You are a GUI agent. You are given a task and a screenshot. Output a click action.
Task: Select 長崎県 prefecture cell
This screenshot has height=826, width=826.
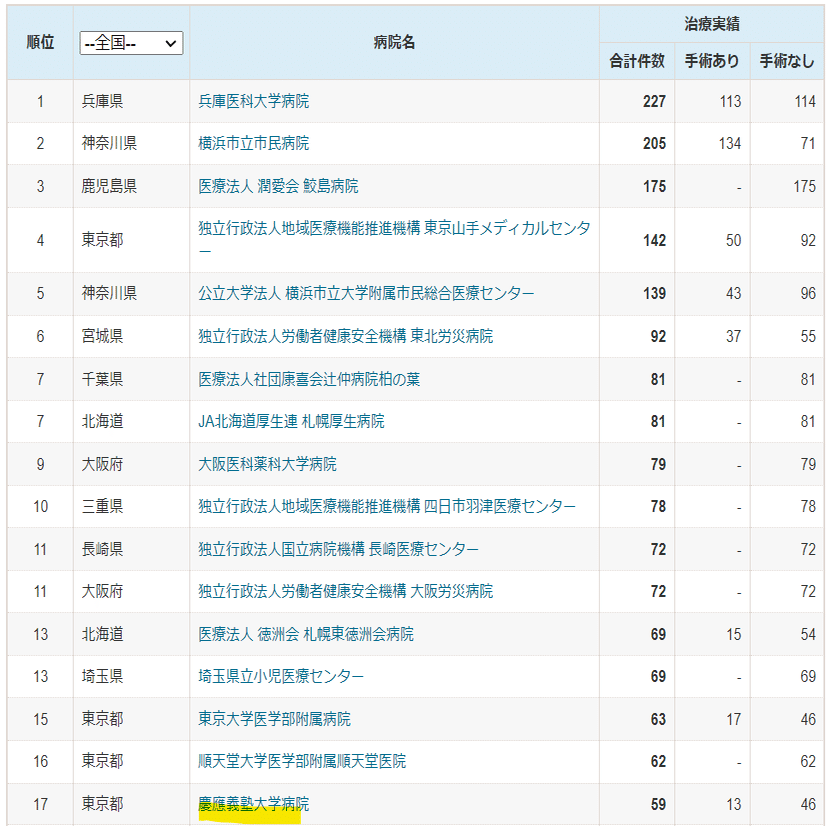[x=131, y=549]
